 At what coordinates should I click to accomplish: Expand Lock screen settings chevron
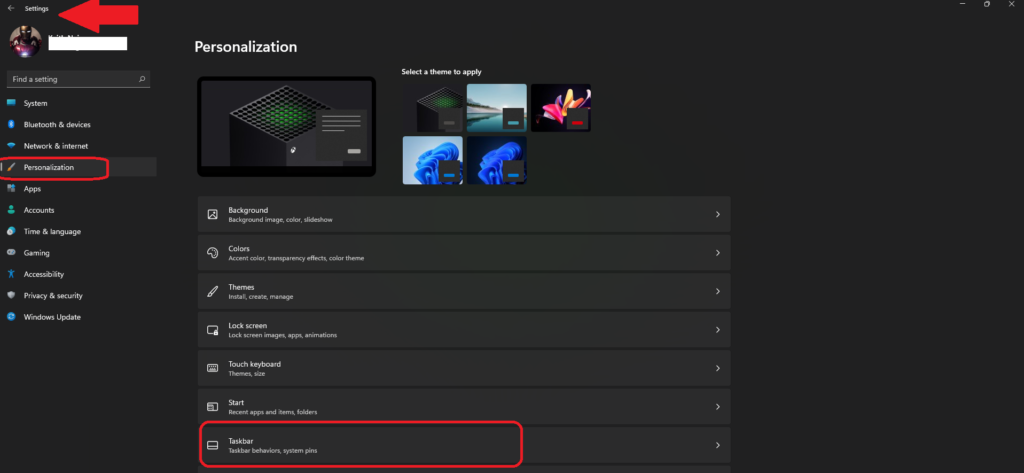click(718, 330)
